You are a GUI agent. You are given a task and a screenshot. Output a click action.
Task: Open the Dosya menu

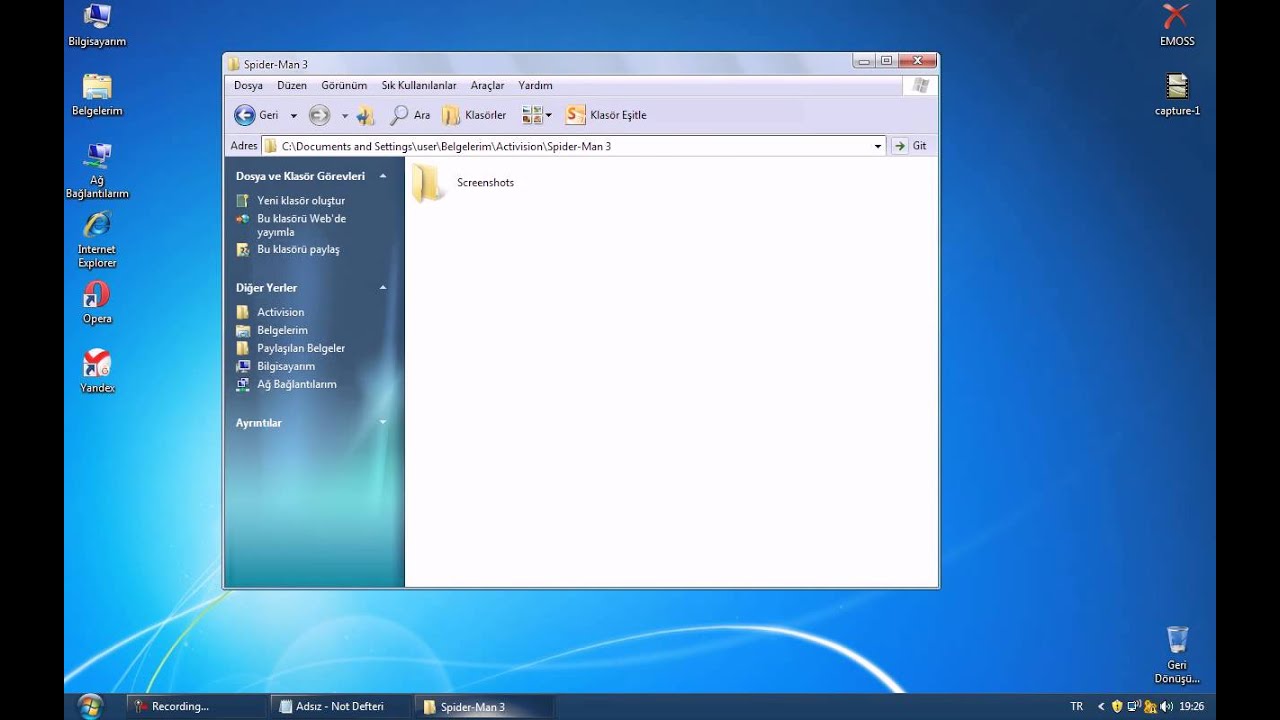tap(248, 86)
